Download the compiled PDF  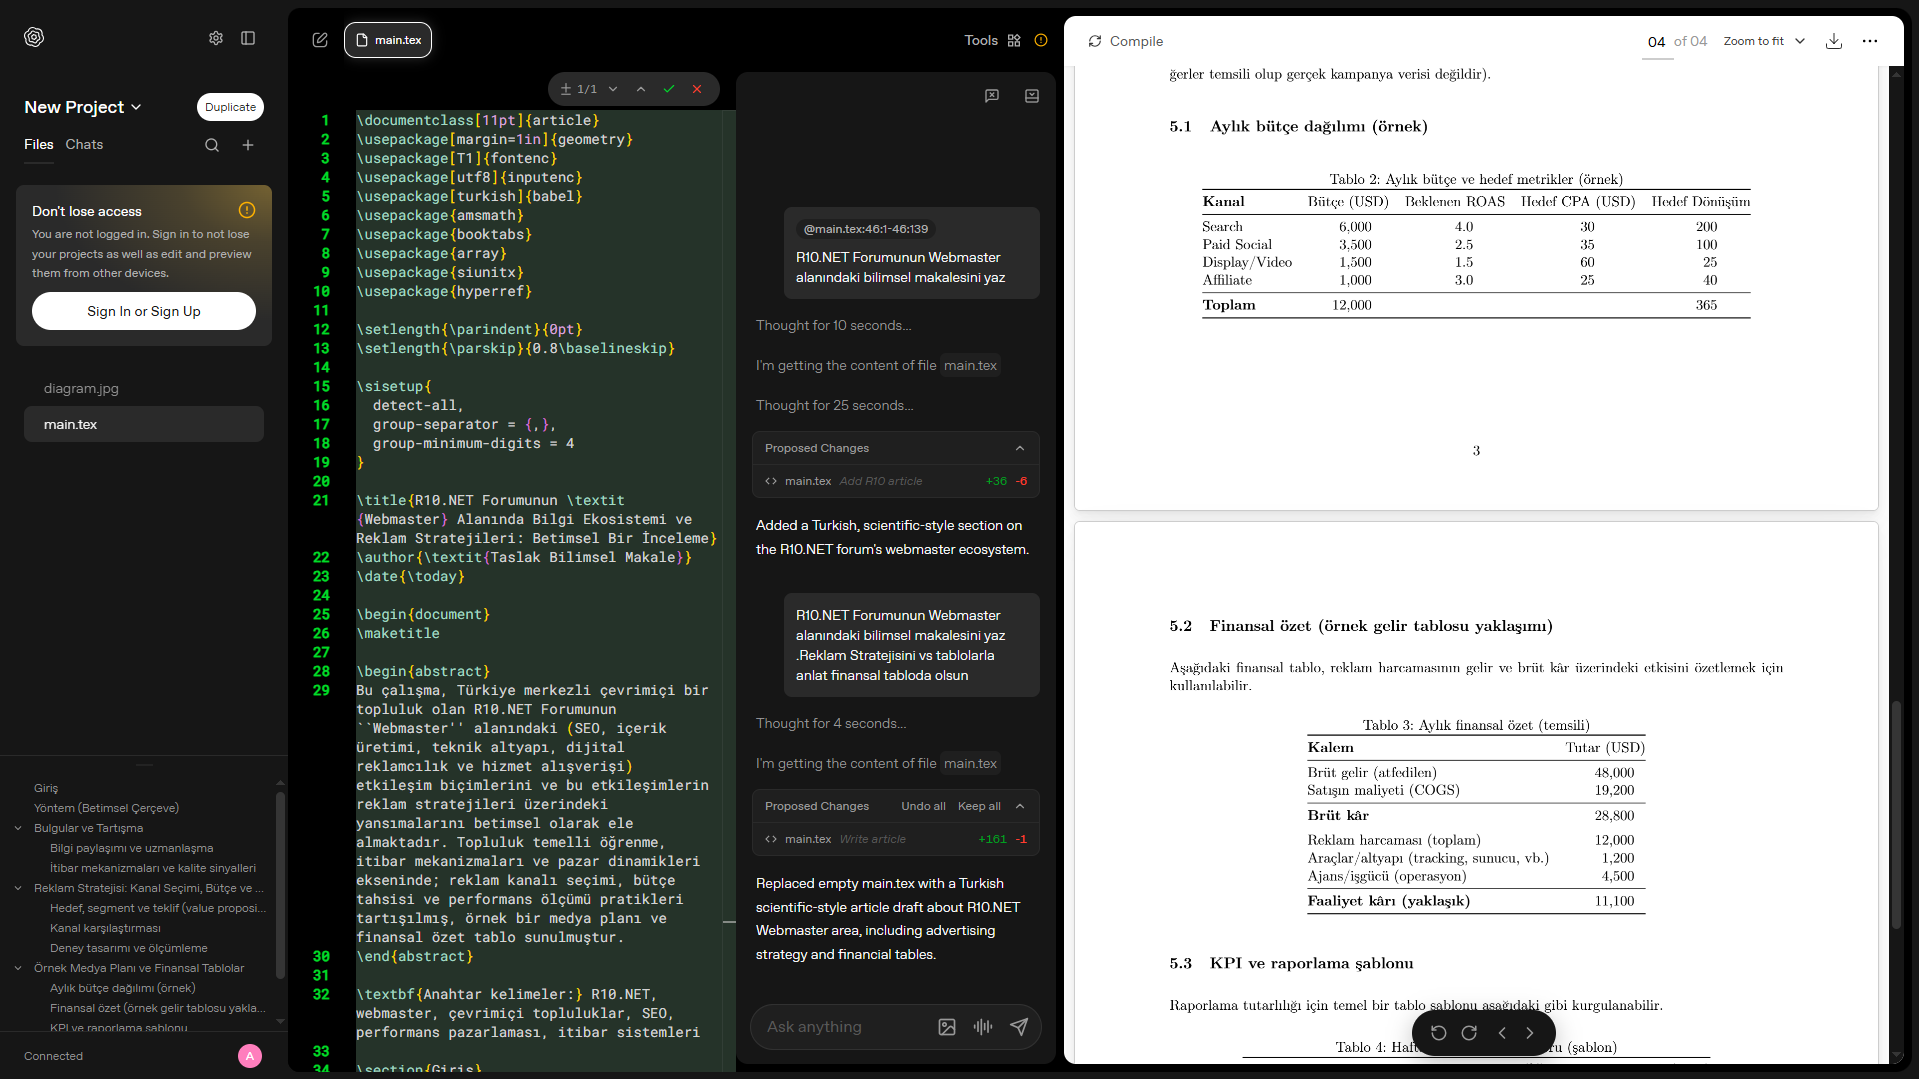tap(1834, 41)
